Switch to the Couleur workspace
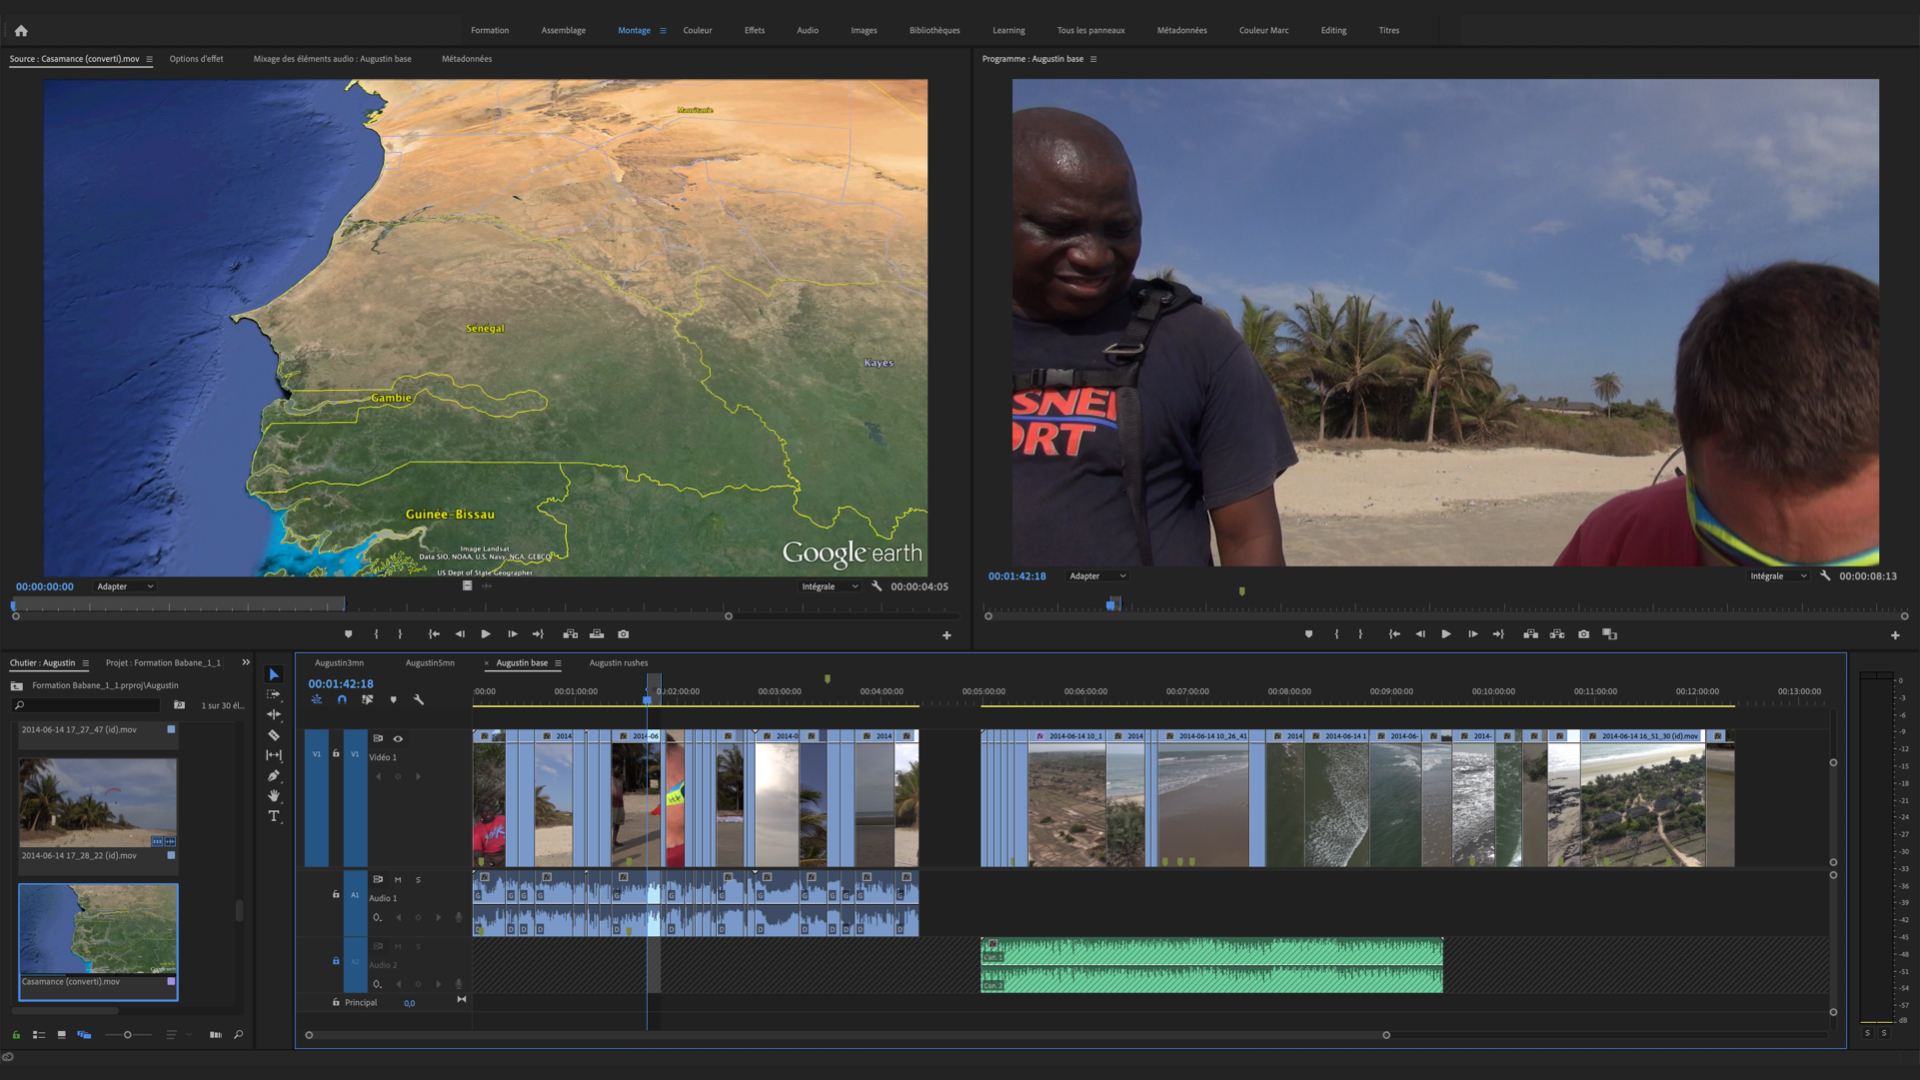Screen dimensions: 1920x1080 pos(697,30)
